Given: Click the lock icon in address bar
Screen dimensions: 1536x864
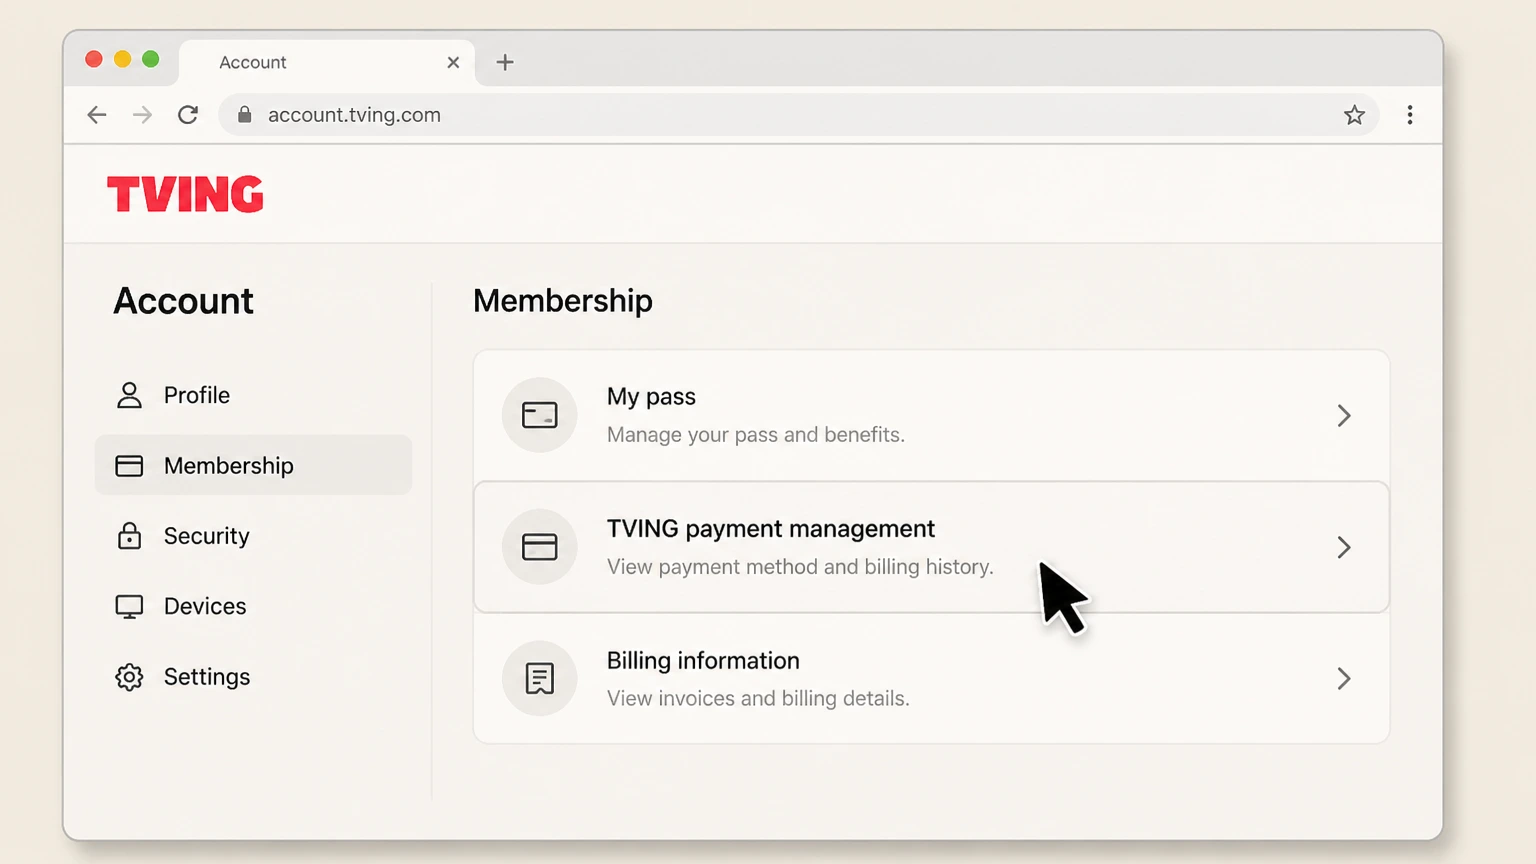Looking at the screenshot, I should 244,115.
